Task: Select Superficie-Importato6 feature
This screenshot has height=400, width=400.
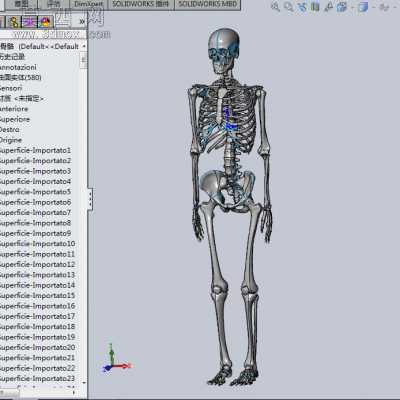Action: pyautogui.click(x=35, y=202)
